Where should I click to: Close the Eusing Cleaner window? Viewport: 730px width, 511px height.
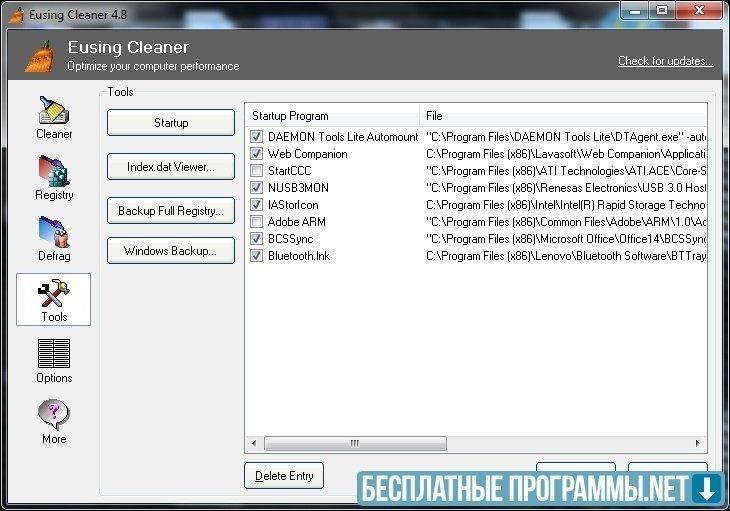point(698,11)
